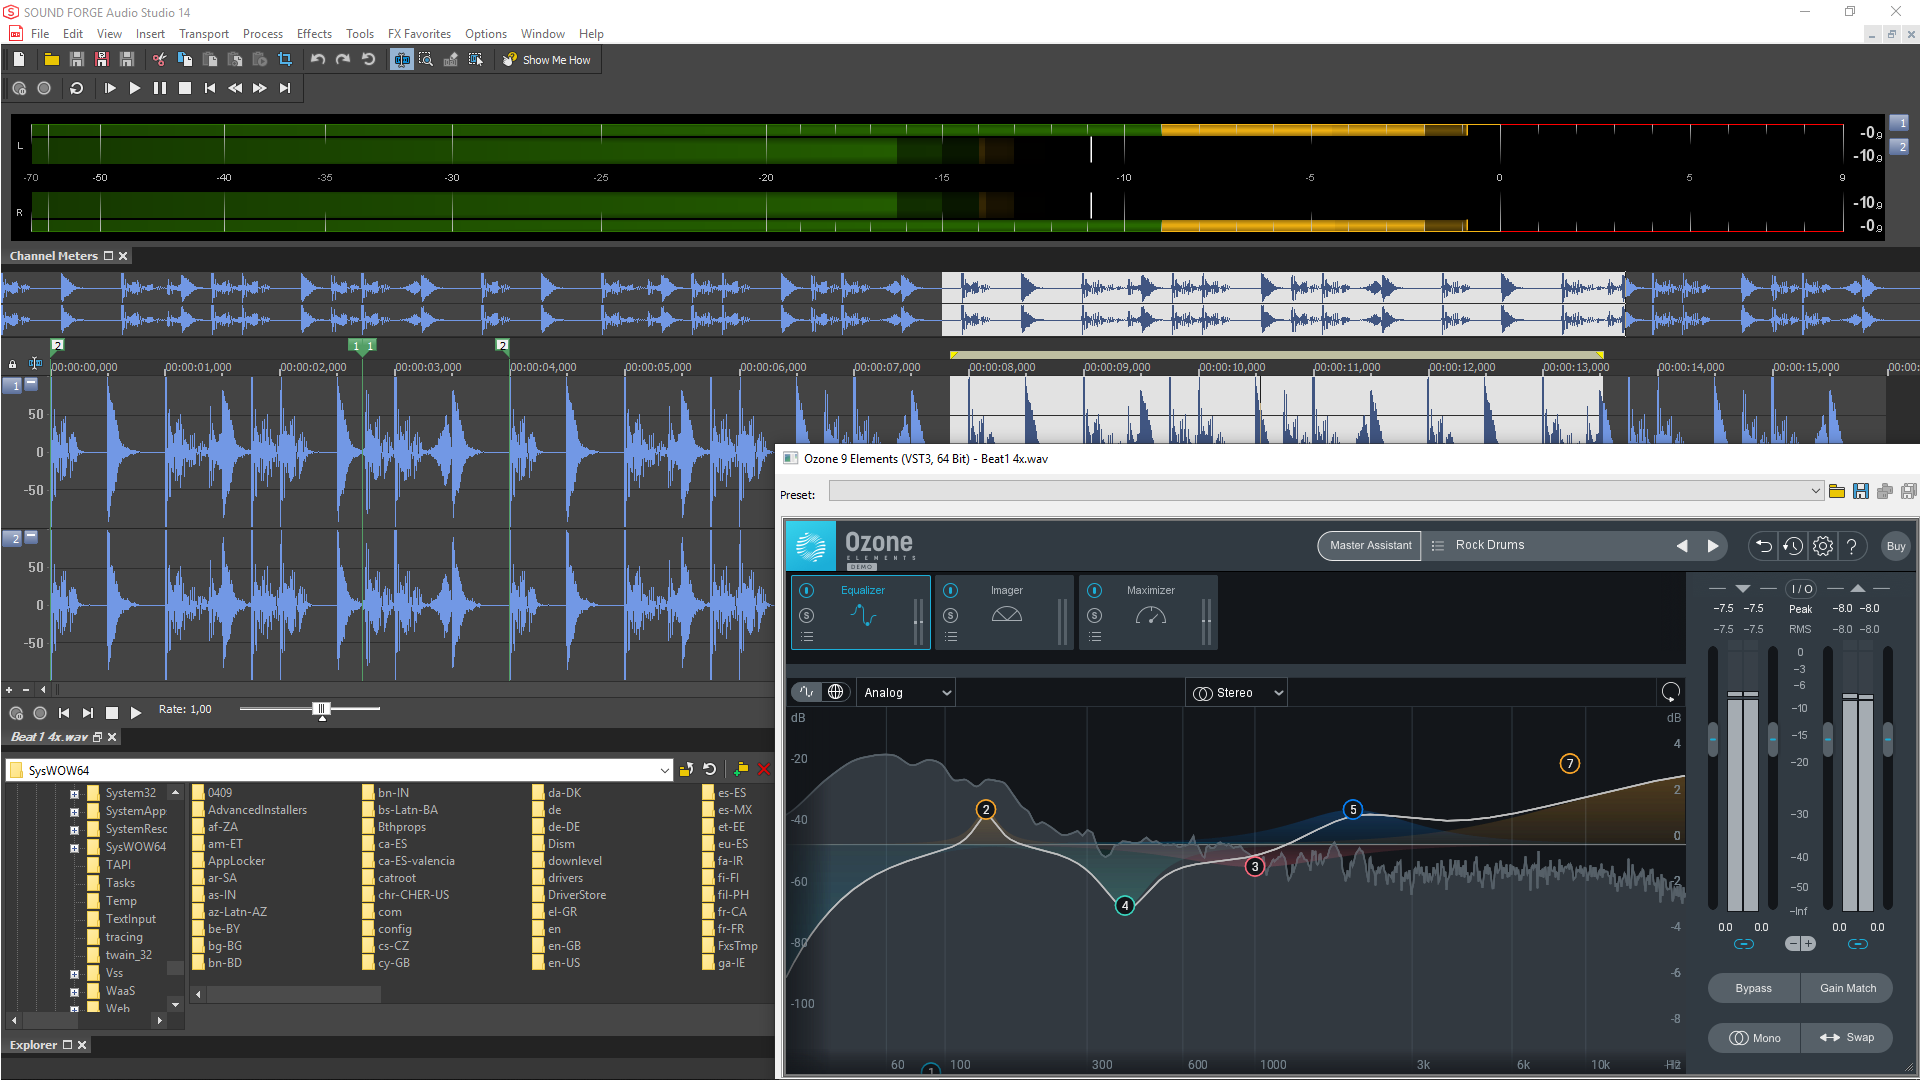
Task: Fast forward using the transport toolbar
Action: click(x=260, y=88)
